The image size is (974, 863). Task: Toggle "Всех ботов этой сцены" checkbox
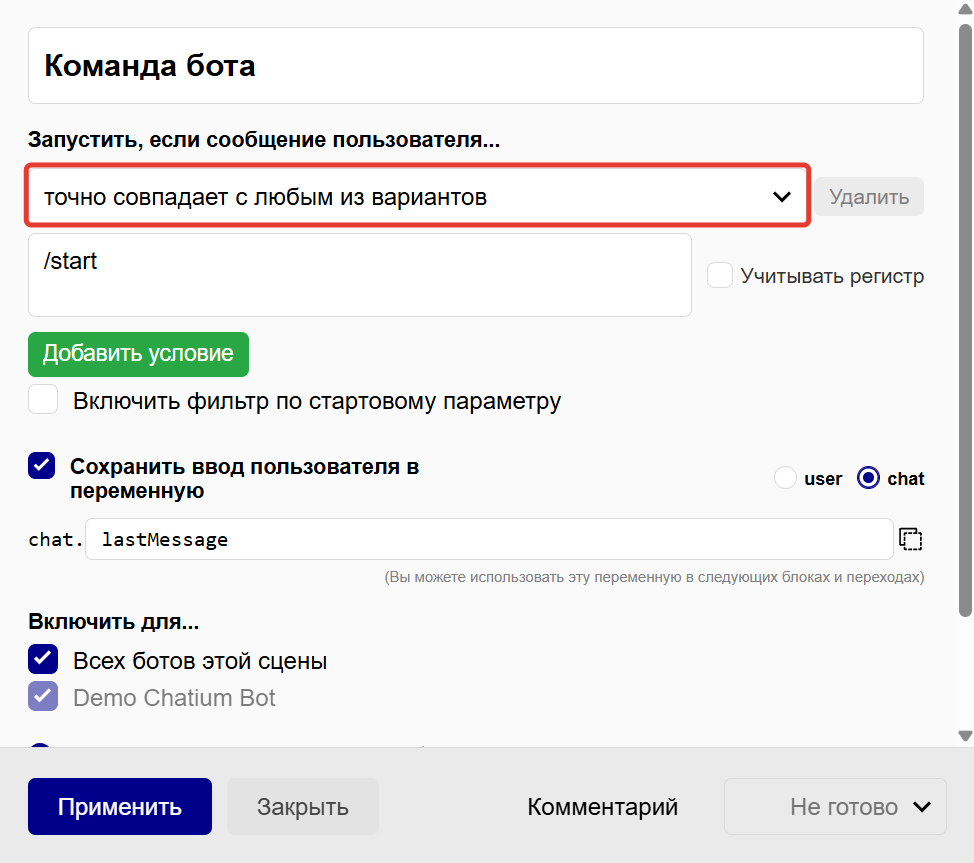(43, 660)
